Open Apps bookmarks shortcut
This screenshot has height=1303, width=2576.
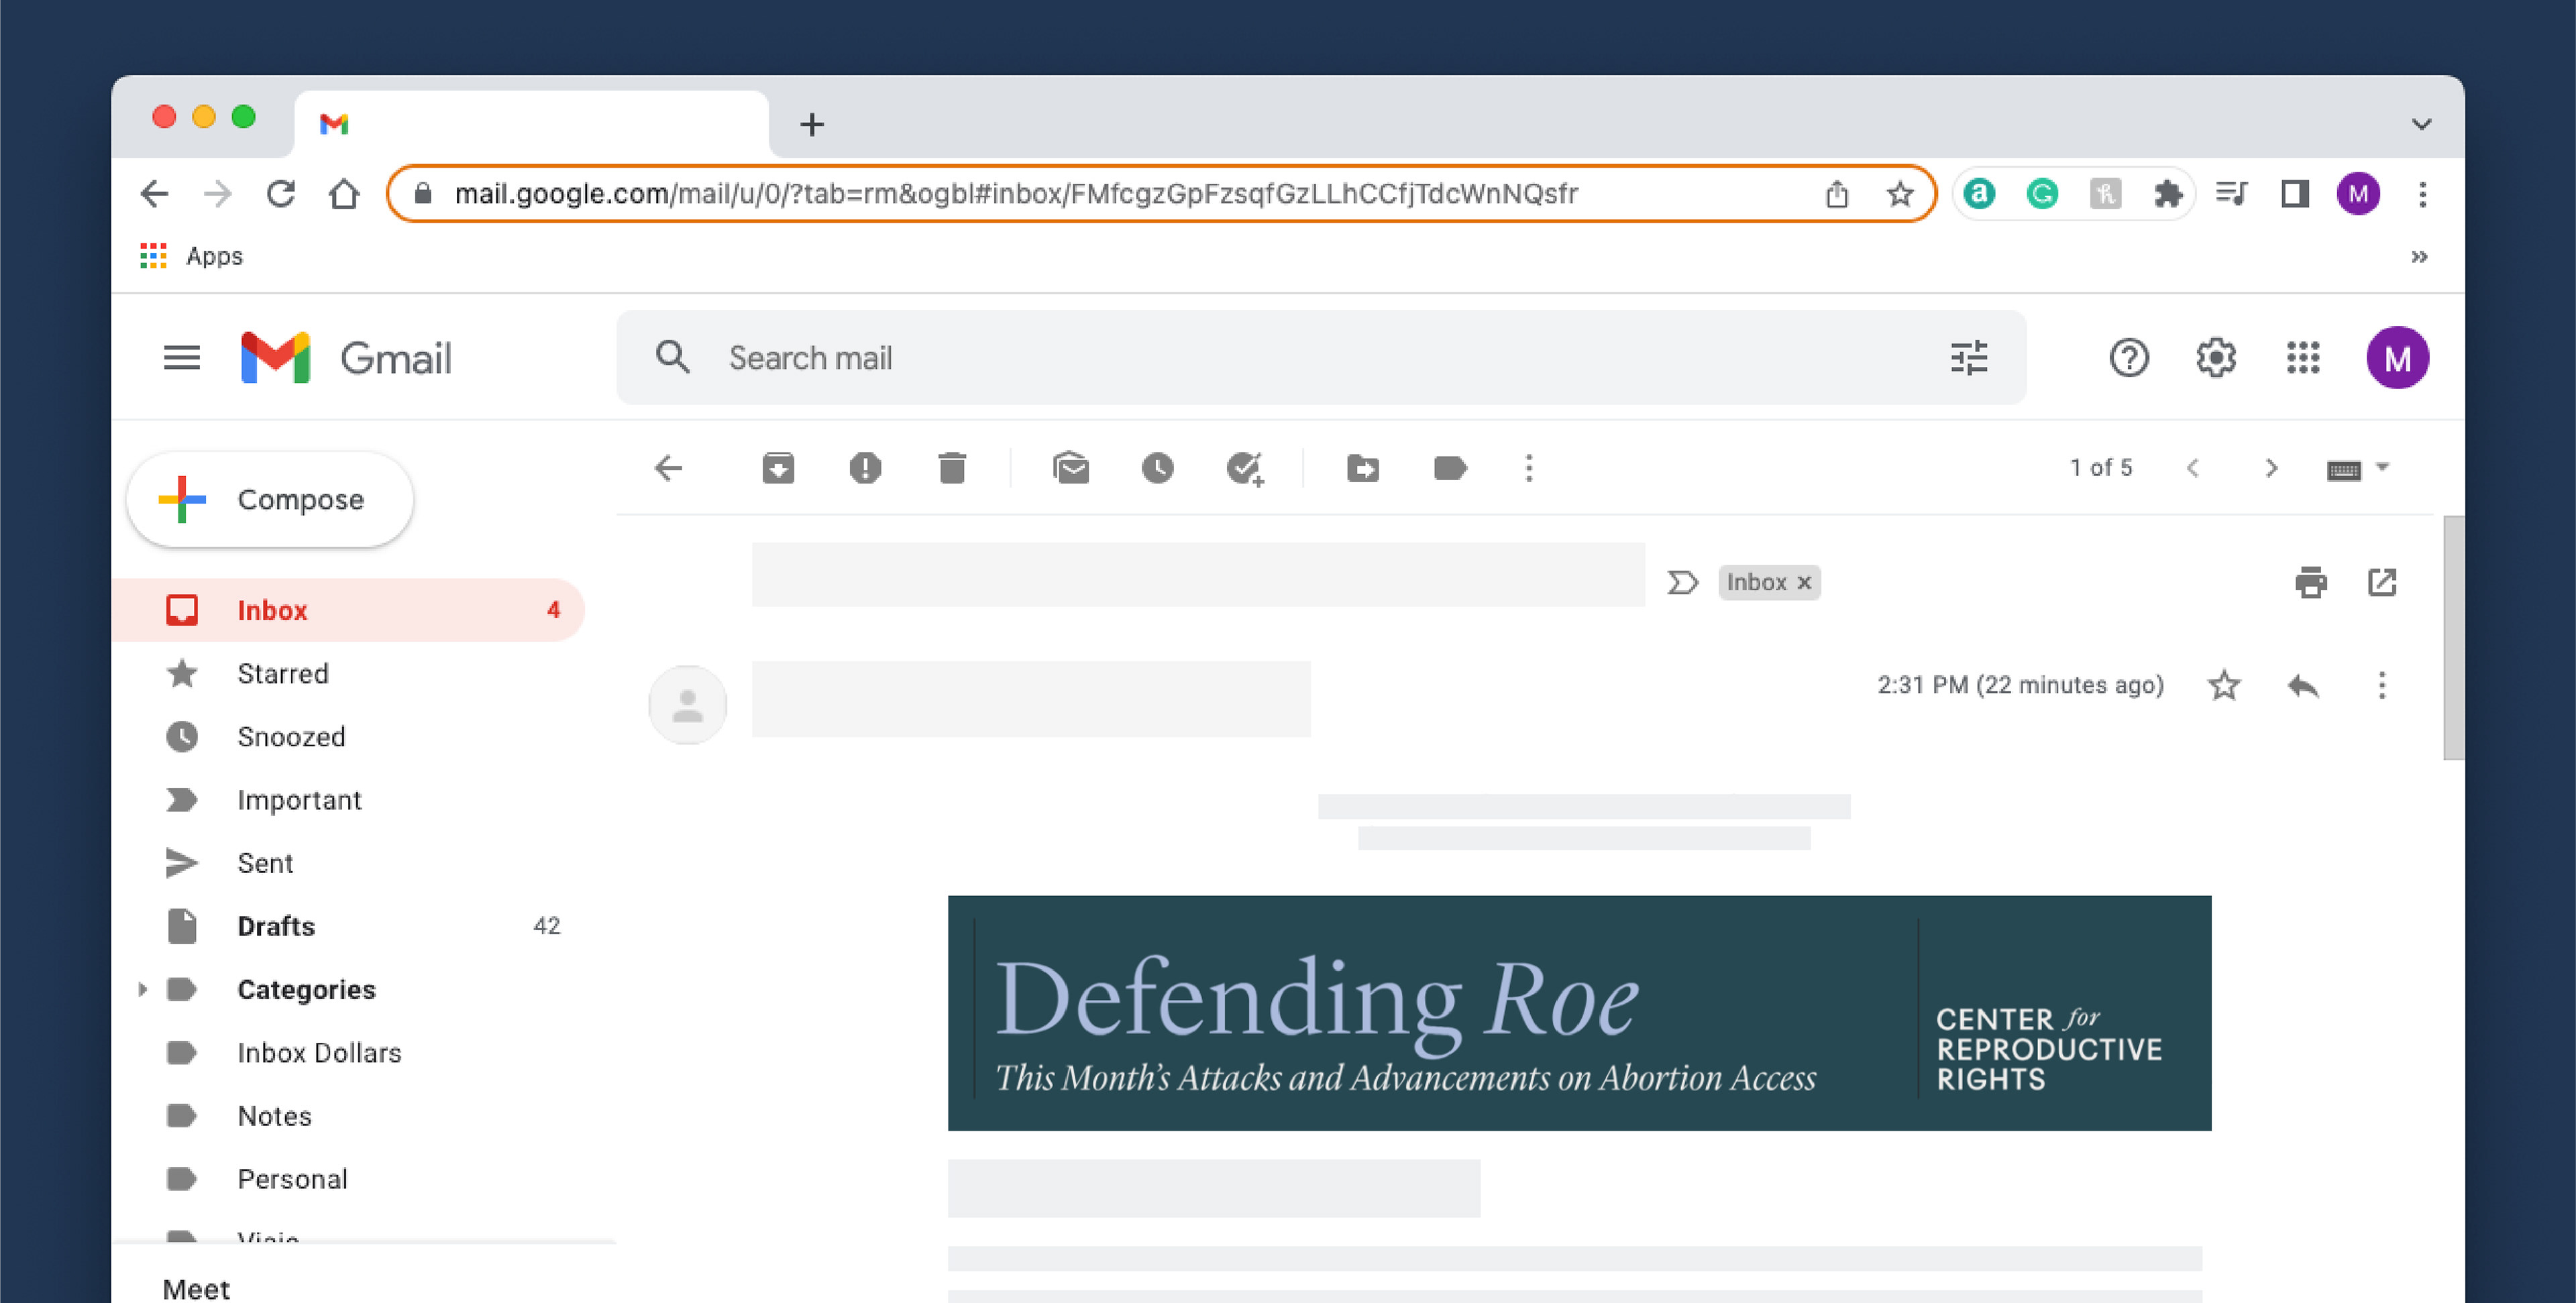(x=192, y=256)
